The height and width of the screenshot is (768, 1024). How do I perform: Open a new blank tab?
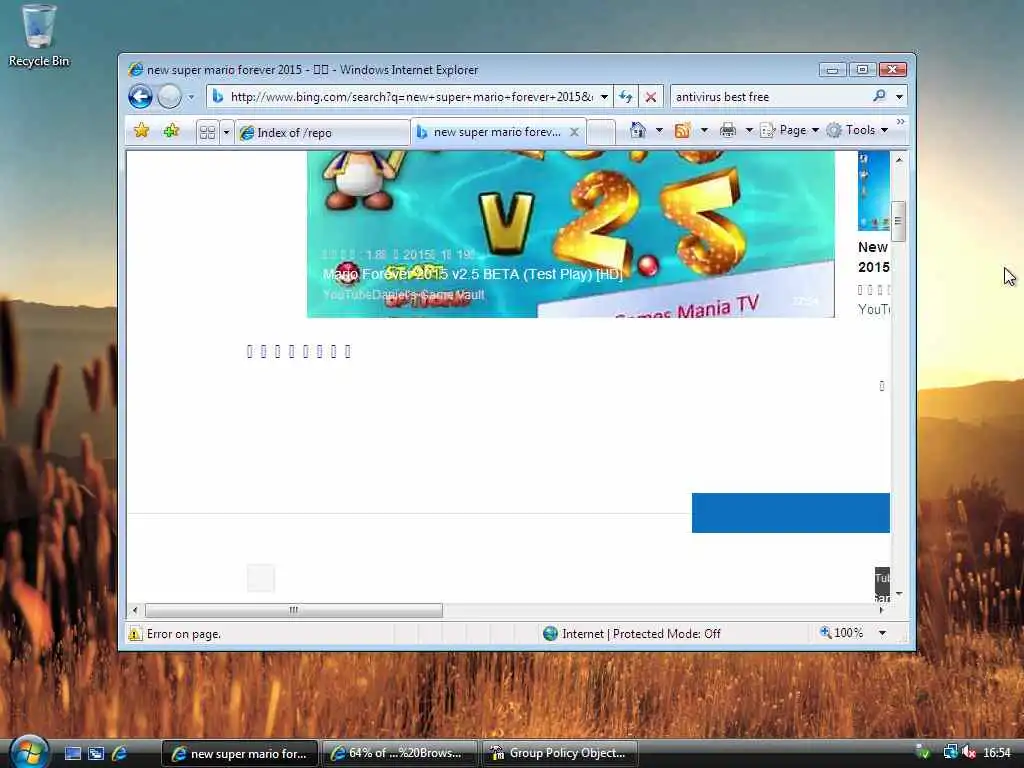[601, 133]
